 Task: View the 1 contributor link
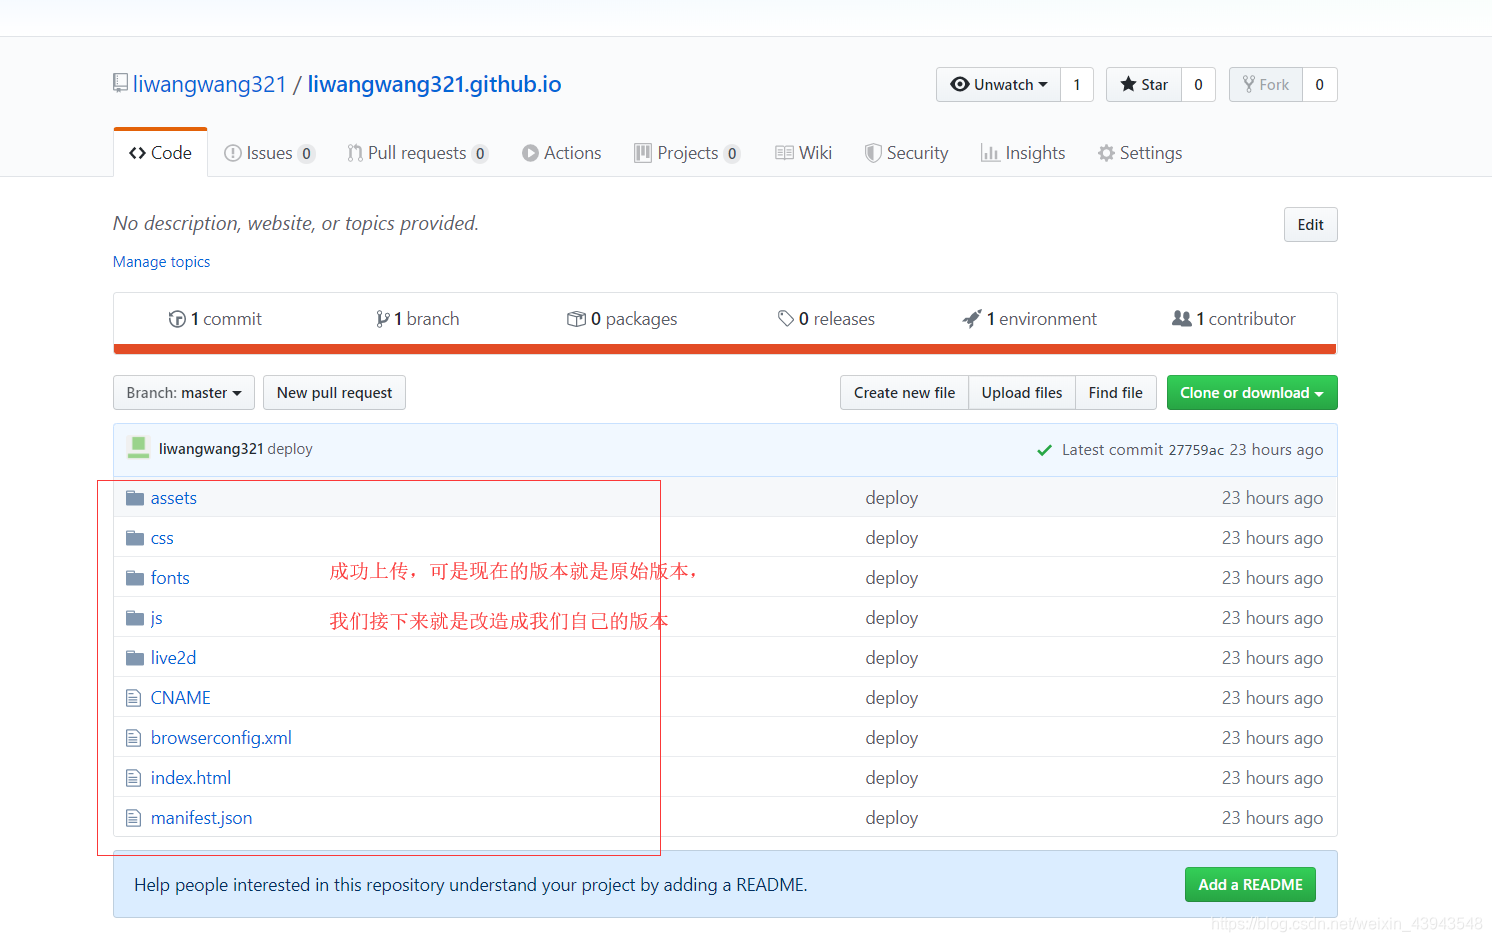(x=1233, y=319)
